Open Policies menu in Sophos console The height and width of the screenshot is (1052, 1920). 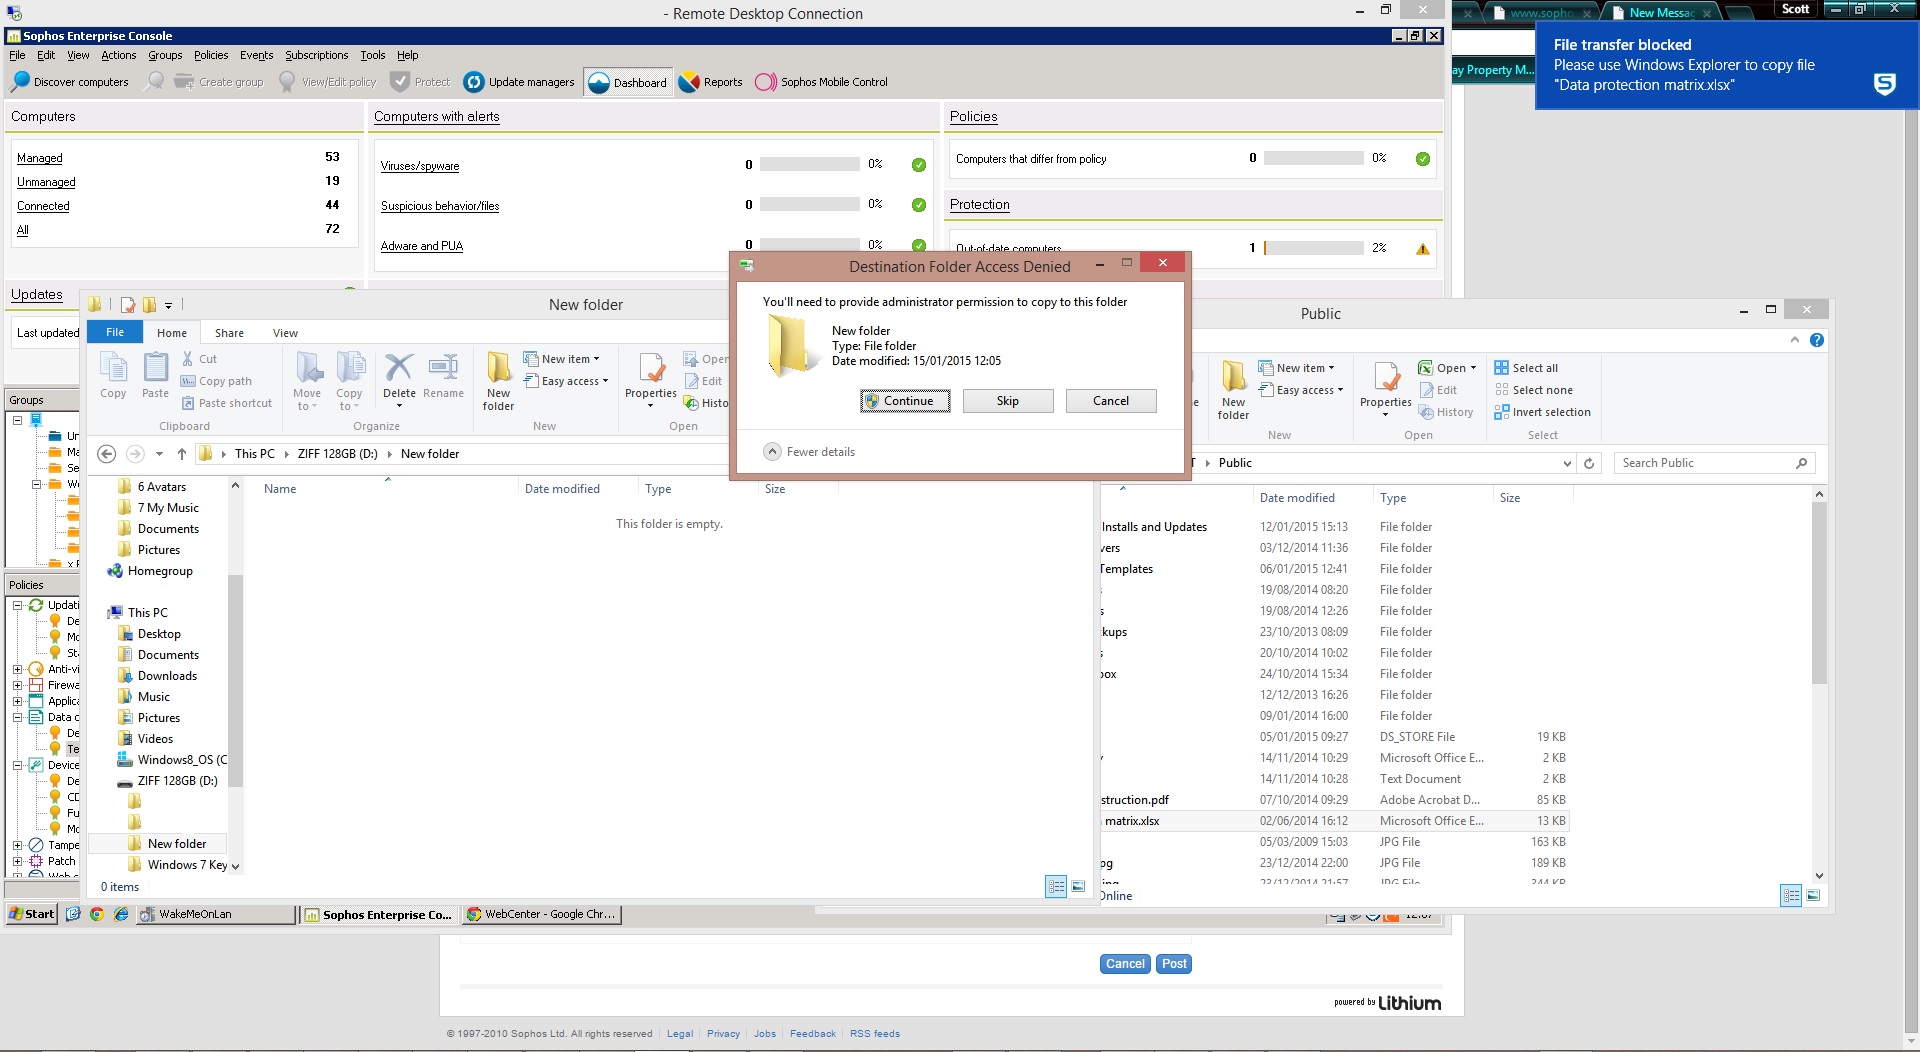211,55
